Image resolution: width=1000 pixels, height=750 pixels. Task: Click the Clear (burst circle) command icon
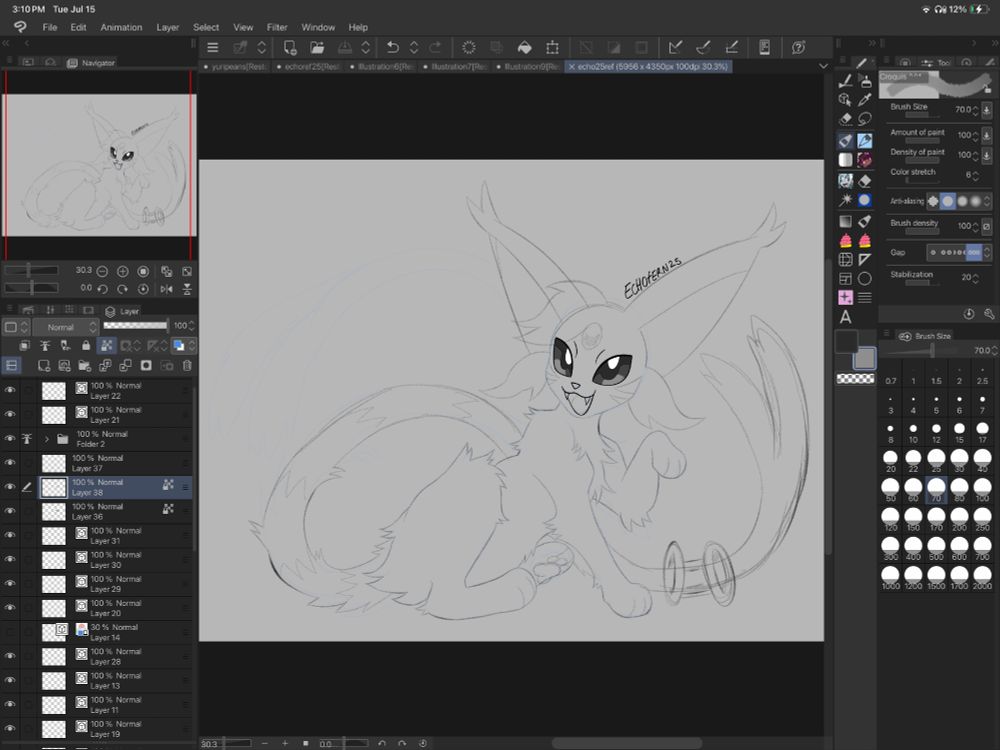(469, 47)
